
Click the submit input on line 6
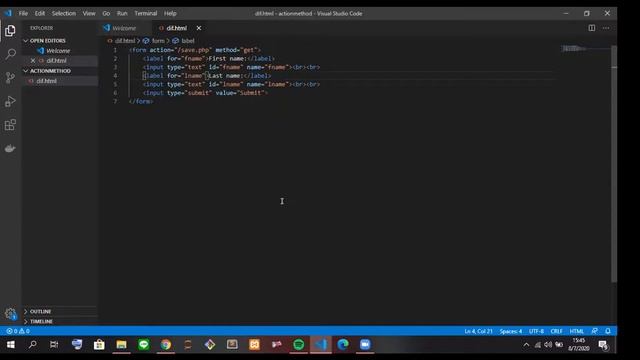click(205, 93)
